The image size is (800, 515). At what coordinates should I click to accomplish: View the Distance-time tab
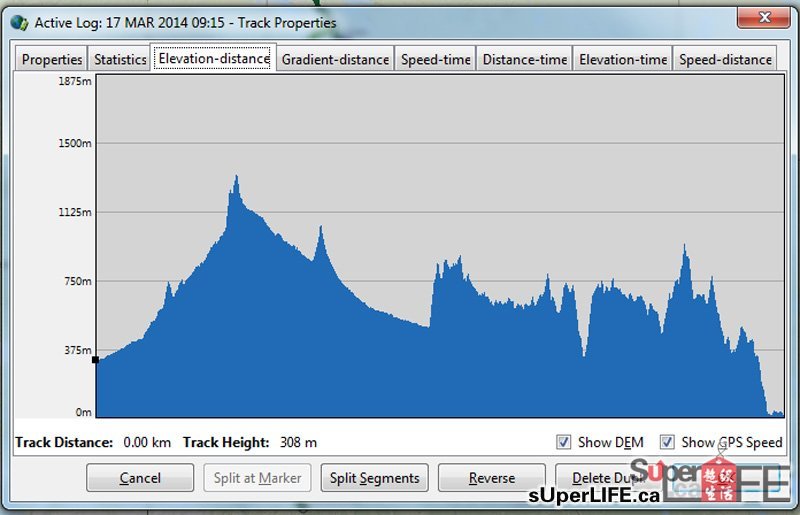tap(524, 60)
